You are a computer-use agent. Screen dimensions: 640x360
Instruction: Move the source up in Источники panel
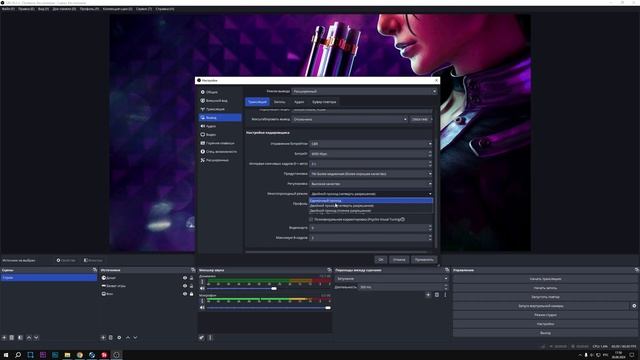coord(128,338)
